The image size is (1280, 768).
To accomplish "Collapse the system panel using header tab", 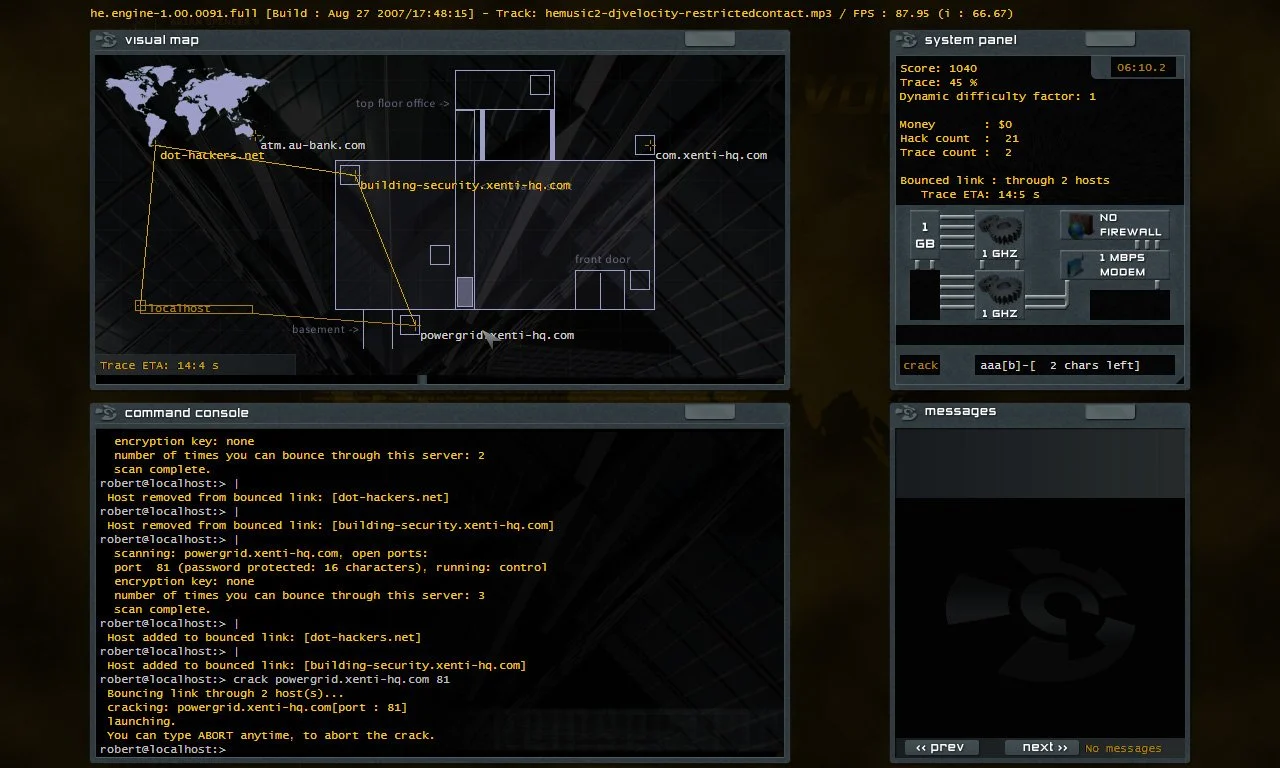I will (x=1109, y=39).
